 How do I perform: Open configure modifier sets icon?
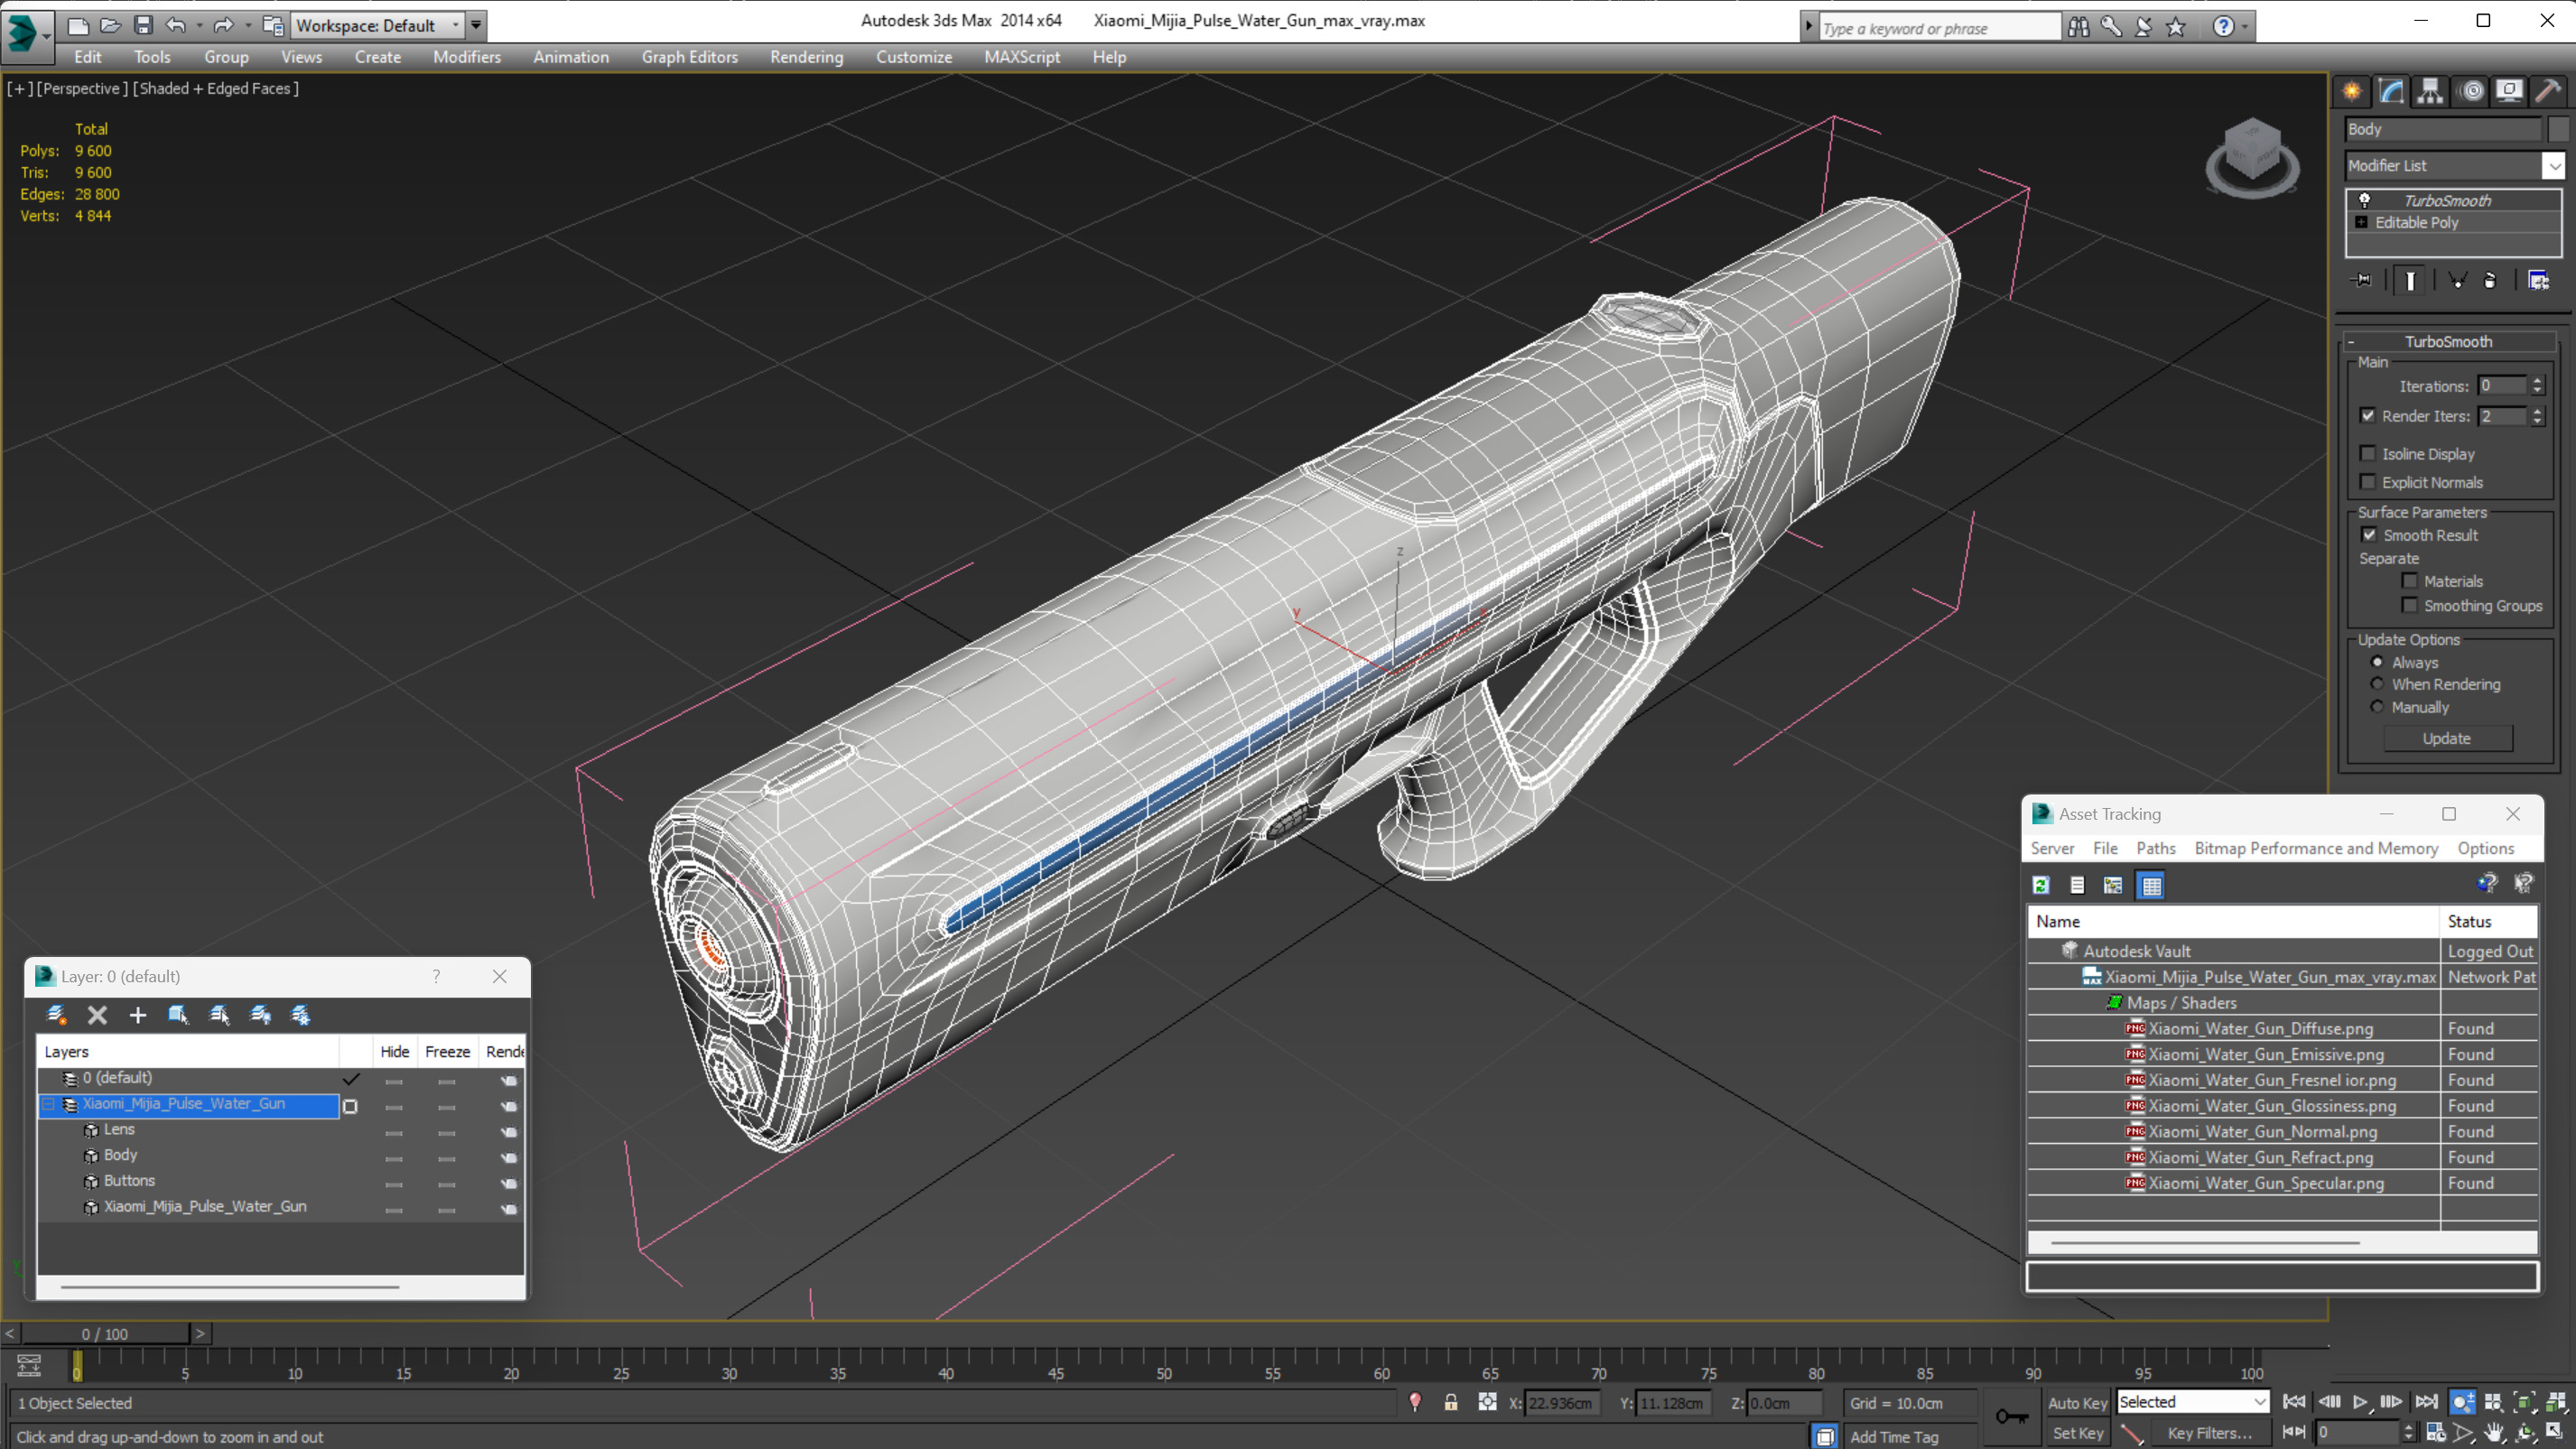coord(2538,280)
